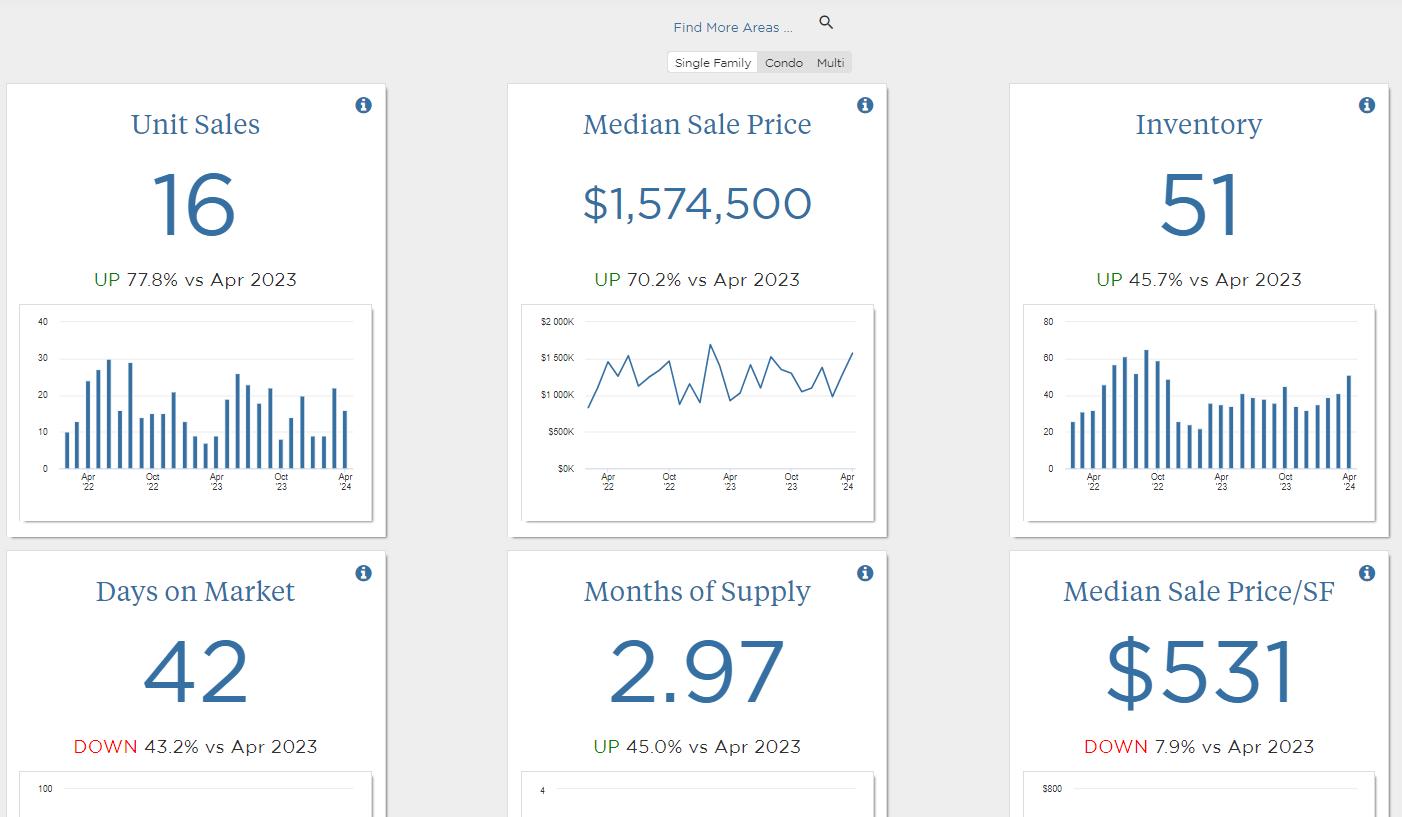1402x817 pixels.
Task: Switch to Multi property type
Action: pyautogui.click(x=830, y=63)
